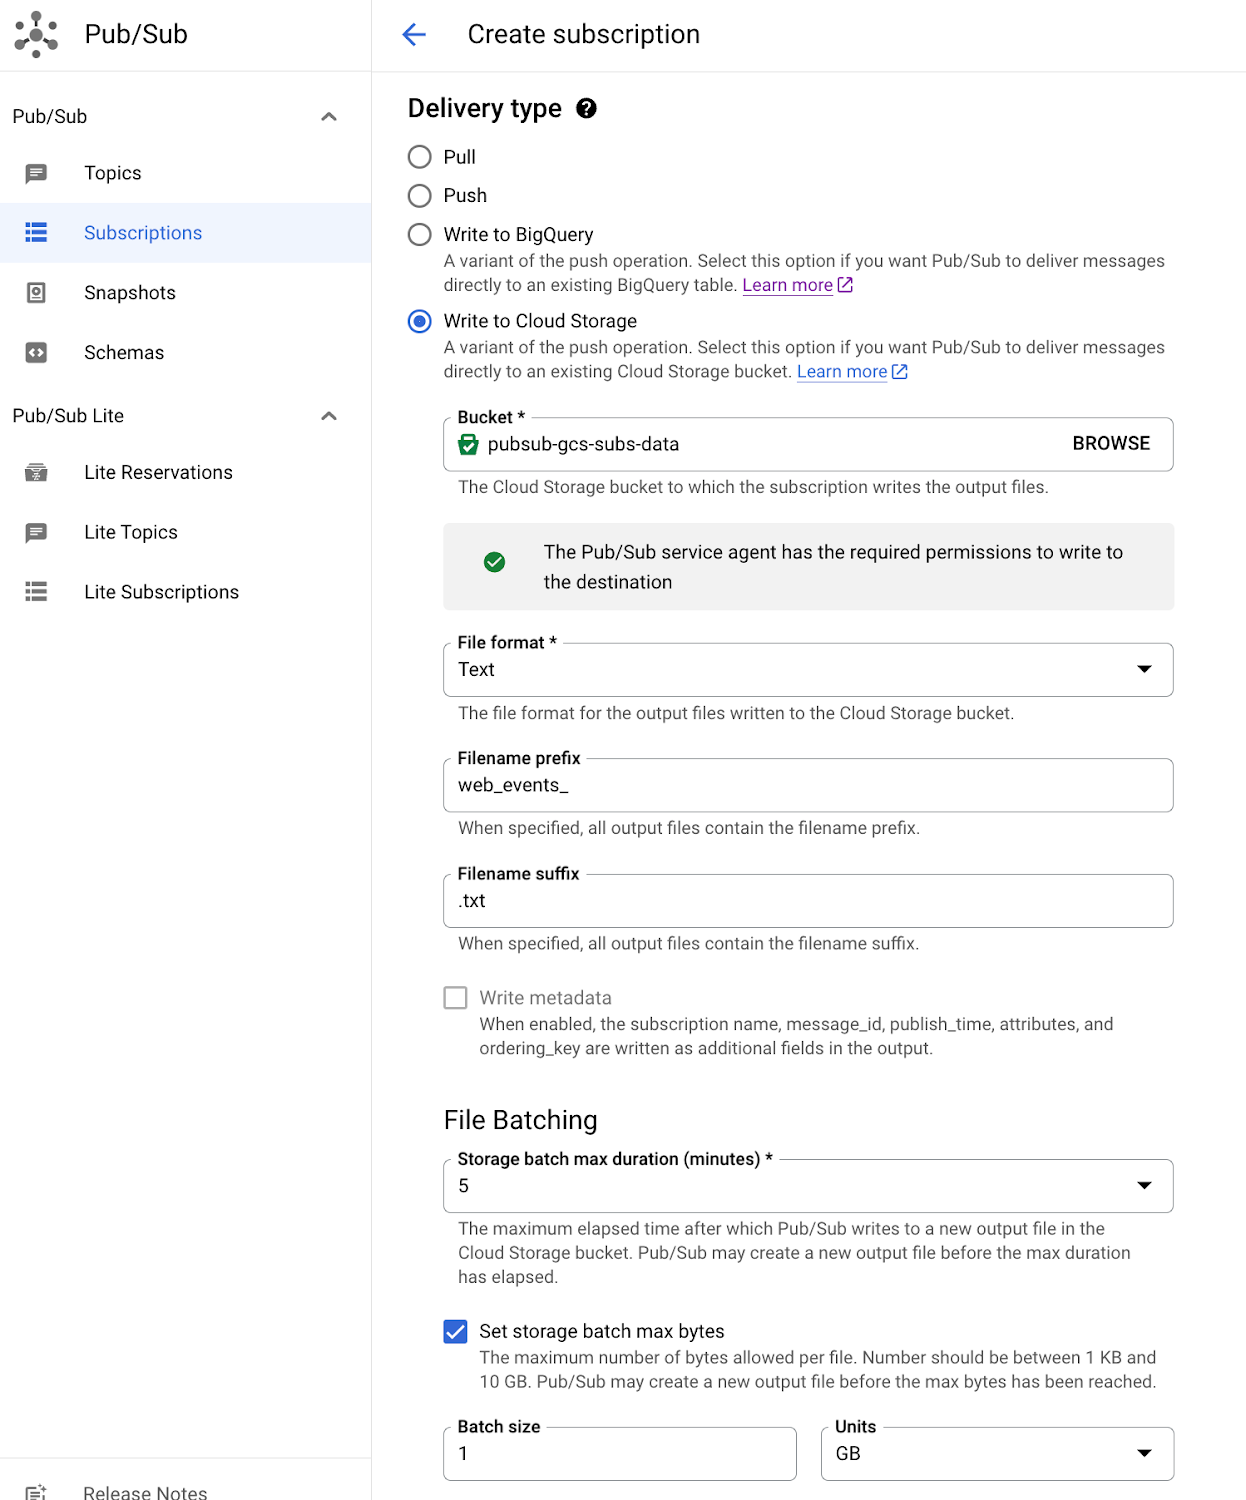This screenshot has height=1500, width=1246.
Task: Click the Topics chat icon
Action: pyautogui.click(x=36, y=174)
